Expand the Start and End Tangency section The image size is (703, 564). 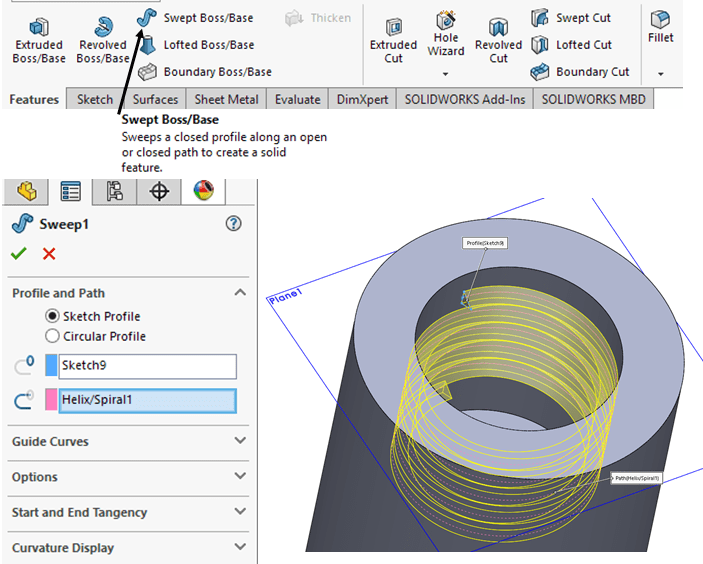(239, 512)
